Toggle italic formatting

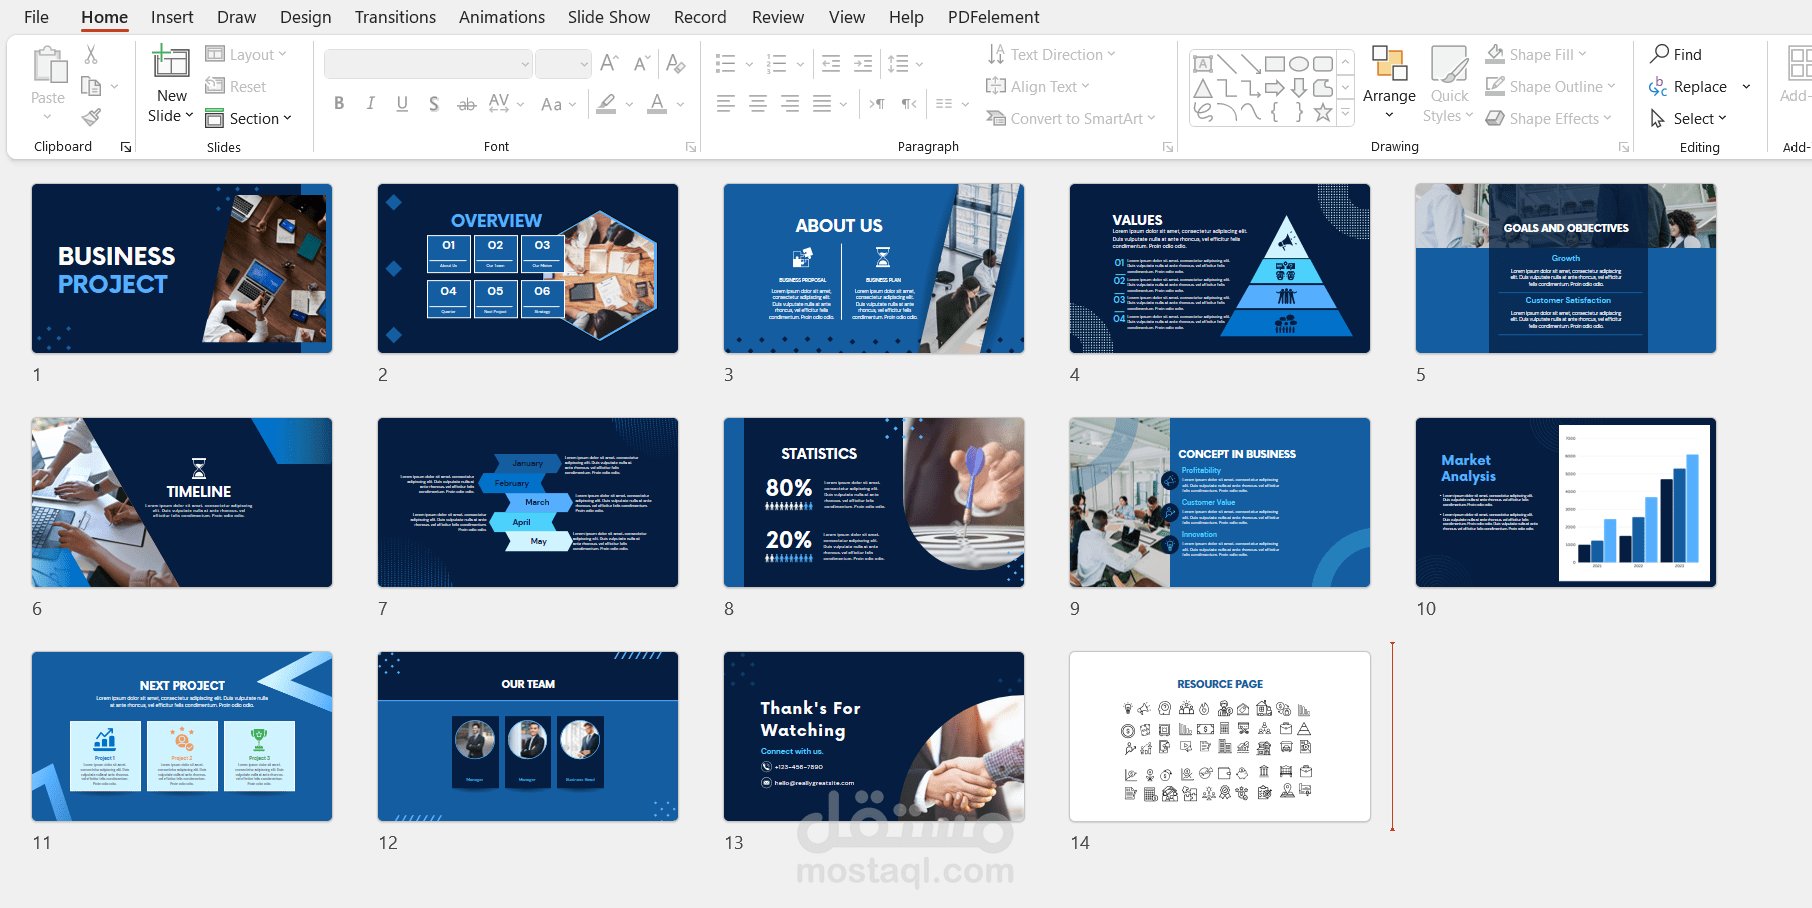tap(370, 103)
